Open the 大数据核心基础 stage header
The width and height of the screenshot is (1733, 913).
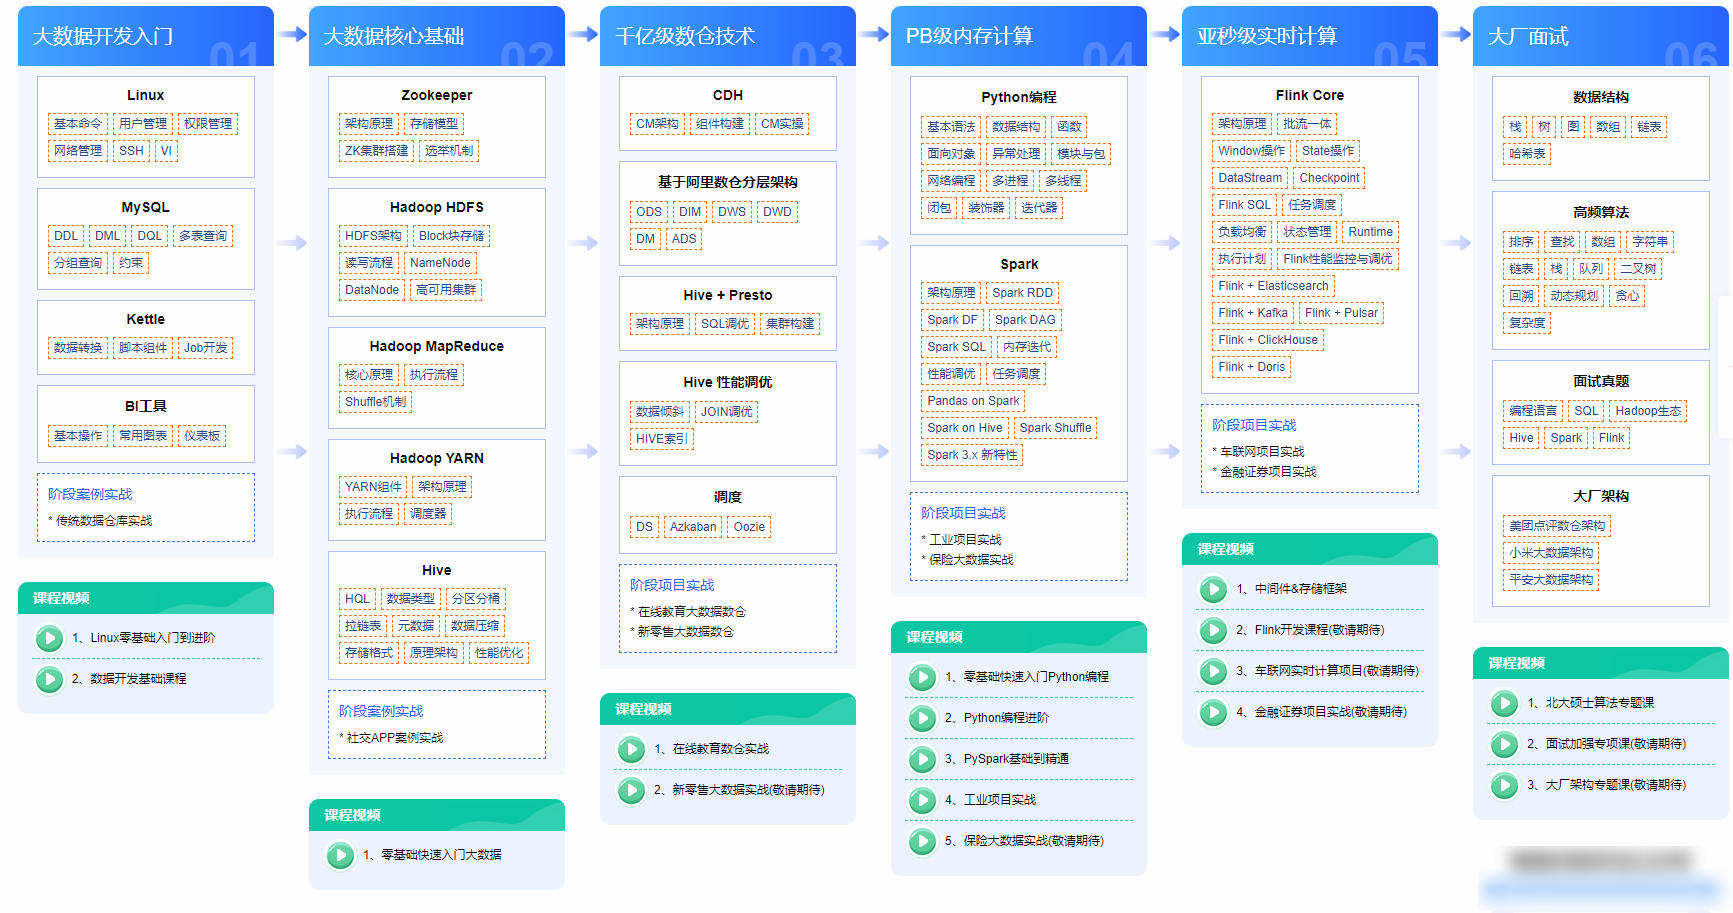(x=437, y=36)
